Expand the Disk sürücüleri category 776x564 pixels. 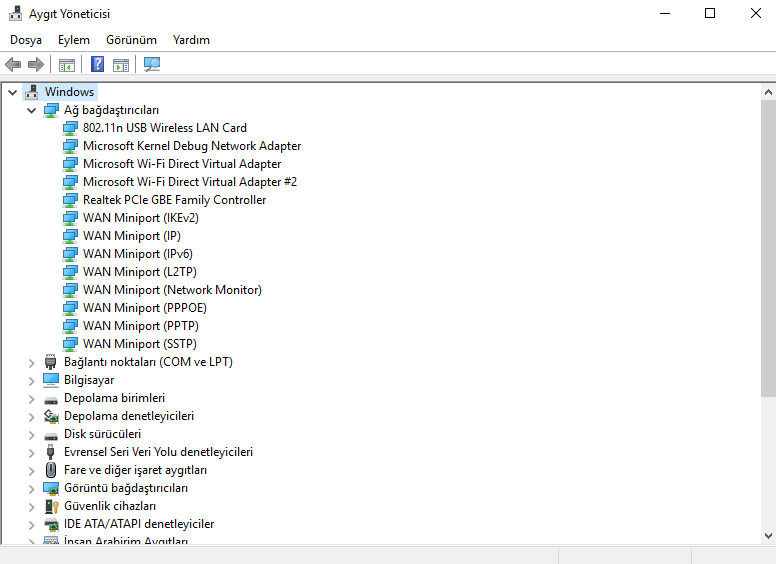click(x=32, y=435)
